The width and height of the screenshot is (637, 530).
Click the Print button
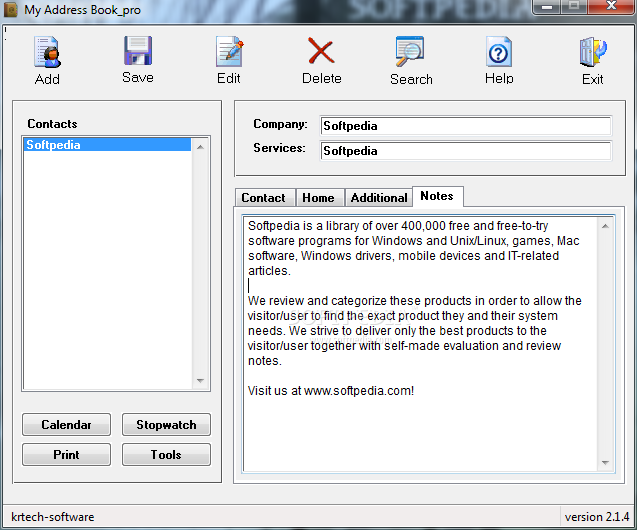pos(66,454)
